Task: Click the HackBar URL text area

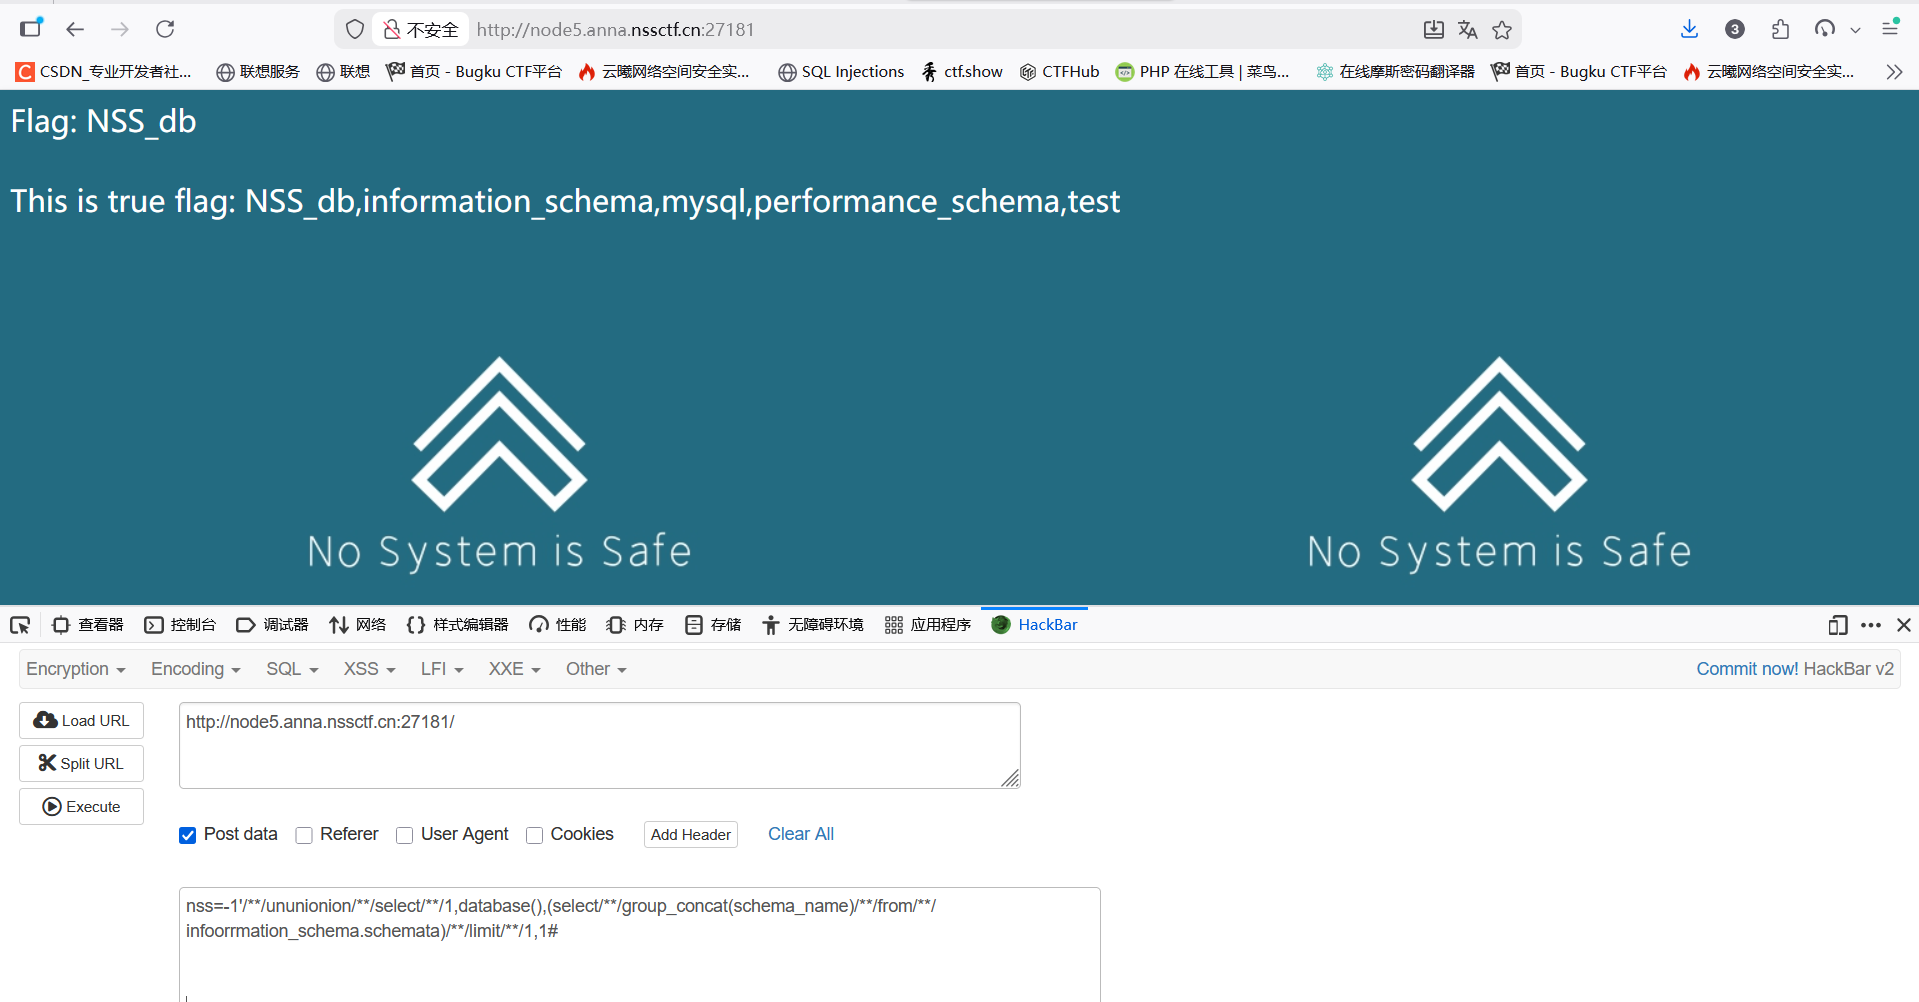Action: (x=599, y=745)
